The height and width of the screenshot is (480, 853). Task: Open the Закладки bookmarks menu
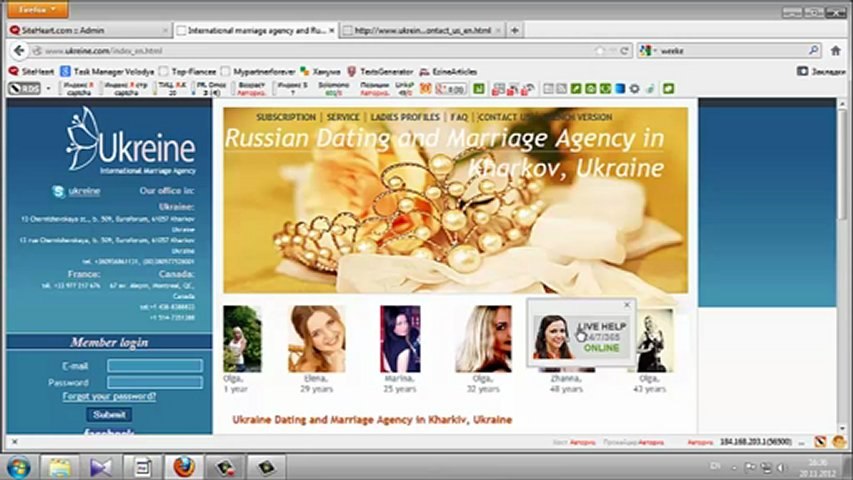pos(821,71)
